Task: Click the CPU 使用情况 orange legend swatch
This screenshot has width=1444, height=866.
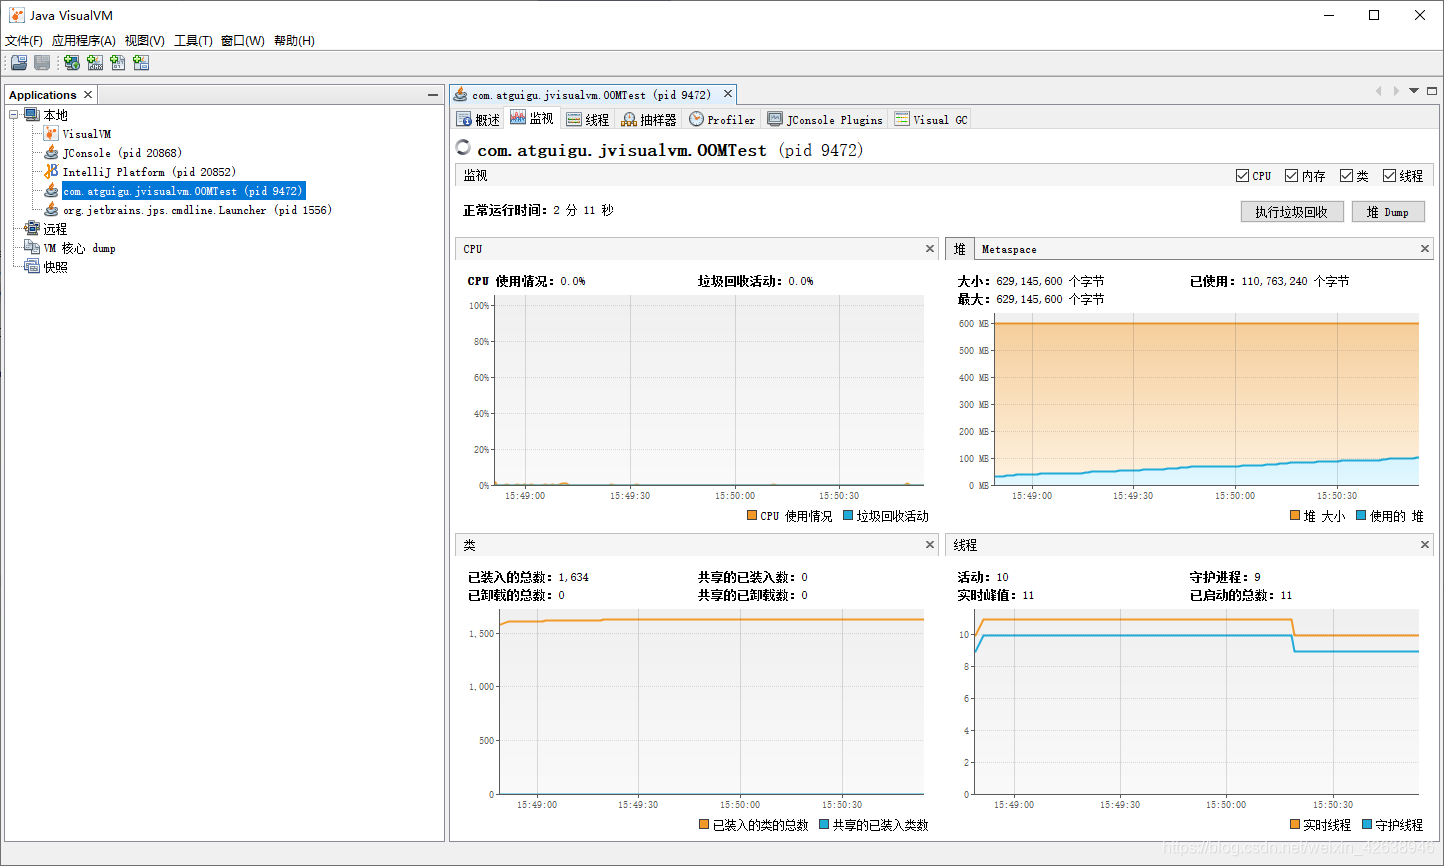Action: point(752,516)
